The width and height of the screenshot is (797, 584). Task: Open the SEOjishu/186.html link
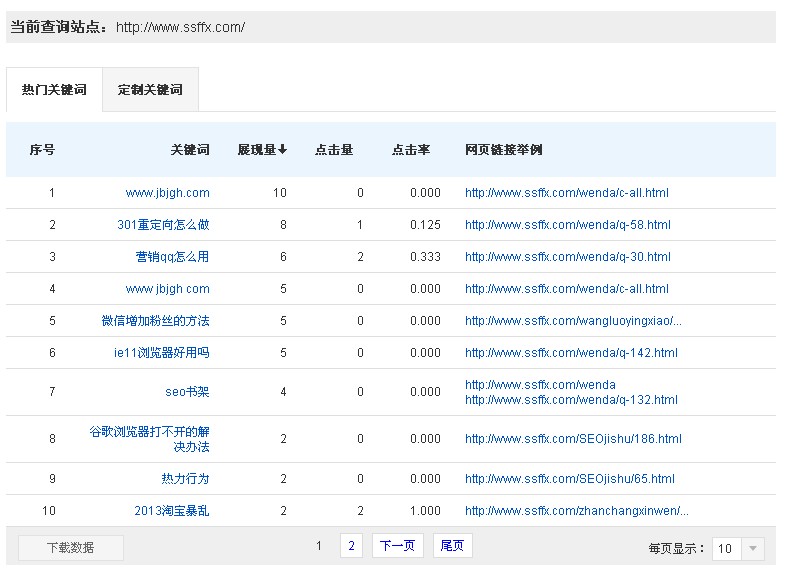573,439
